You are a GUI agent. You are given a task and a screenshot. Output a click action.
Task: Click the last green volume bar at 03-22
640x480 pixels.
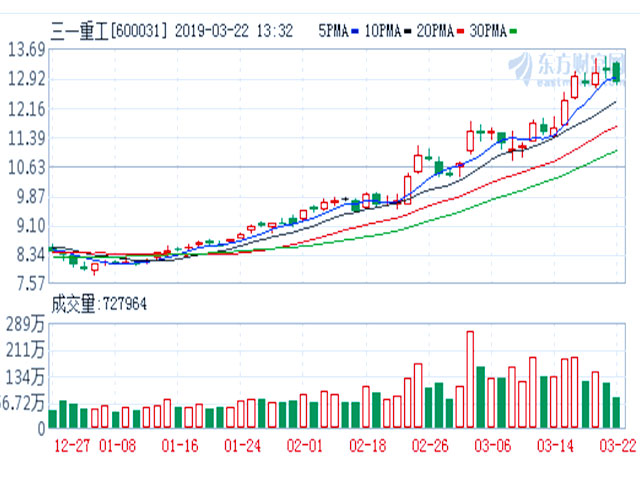[x=616, y=412]
